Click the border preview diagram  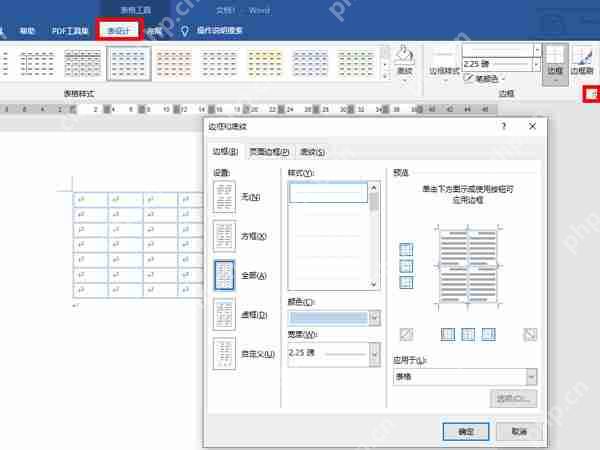[x=468, y=267]
